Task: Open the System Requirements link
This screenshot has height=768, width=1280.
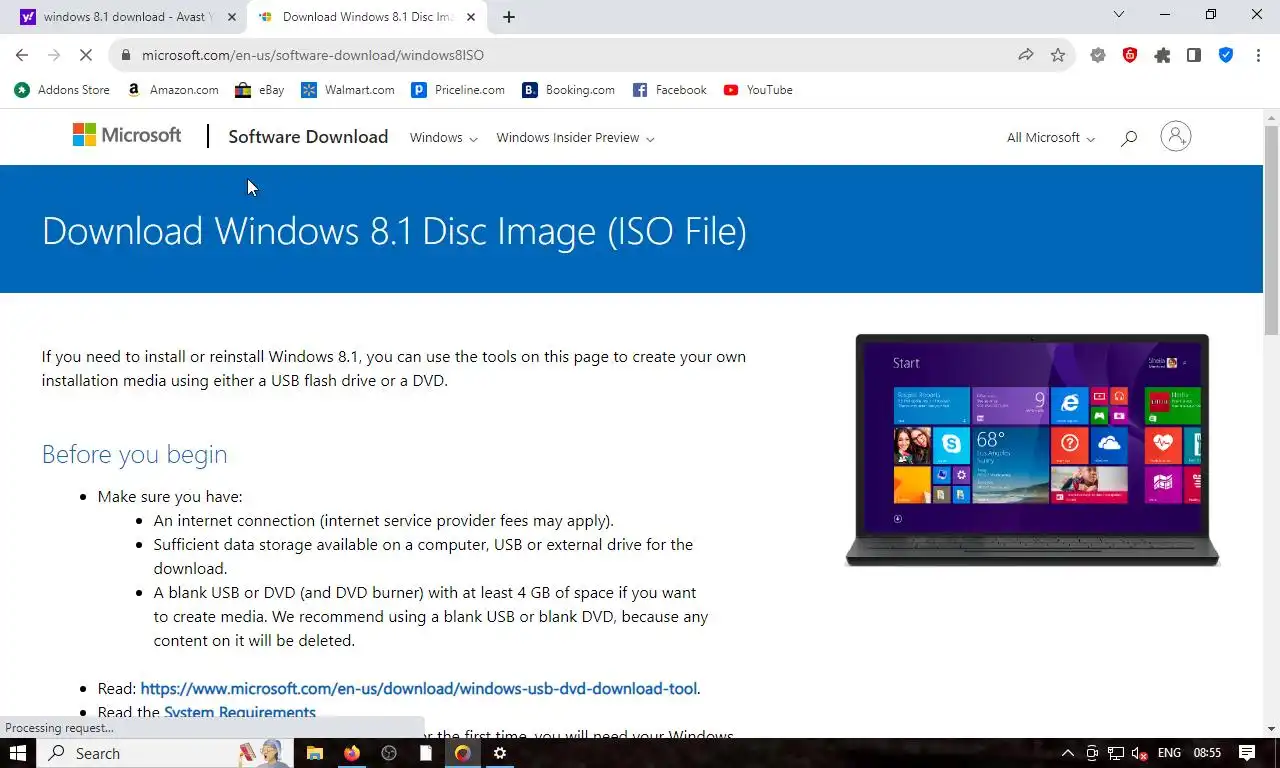Action: [x=240, y=712]
